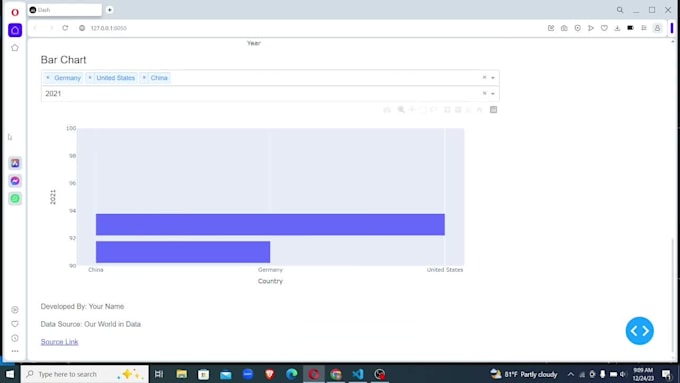Open a new tab with the plus button
The width and height of the screenshot is (680, 383).
110,10
